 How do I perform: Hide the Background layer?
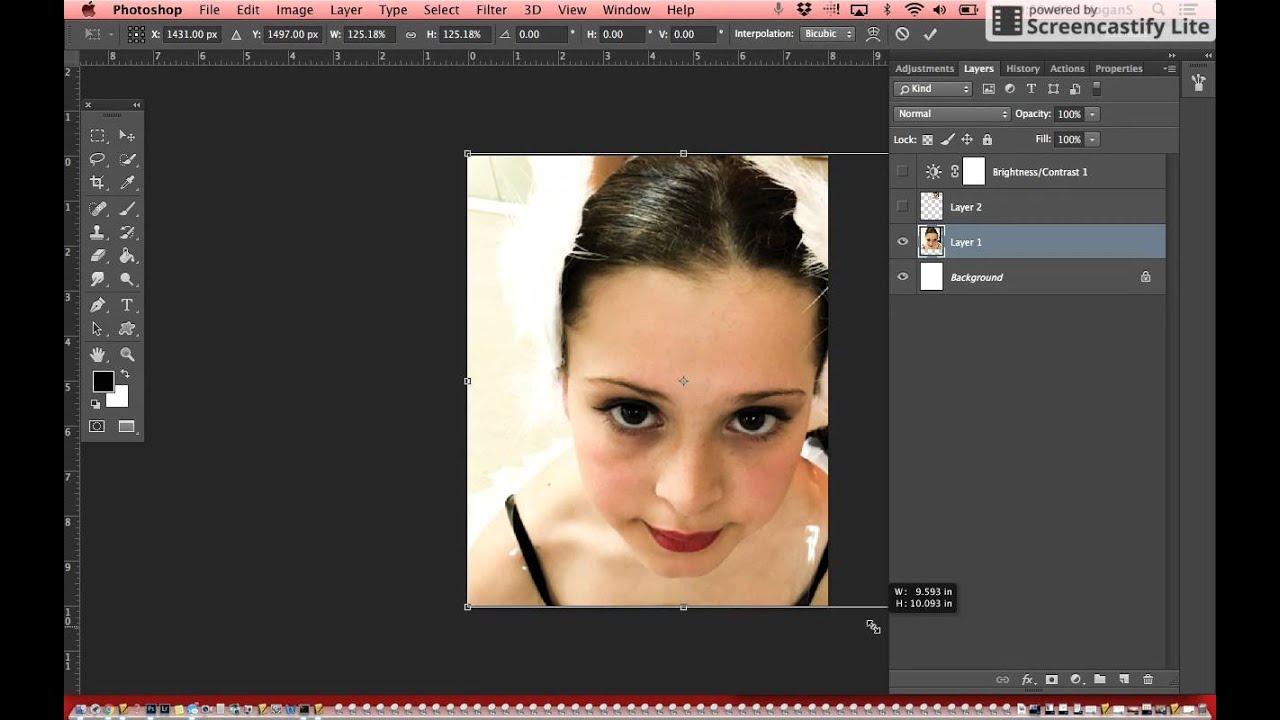[x=902, y=277]
